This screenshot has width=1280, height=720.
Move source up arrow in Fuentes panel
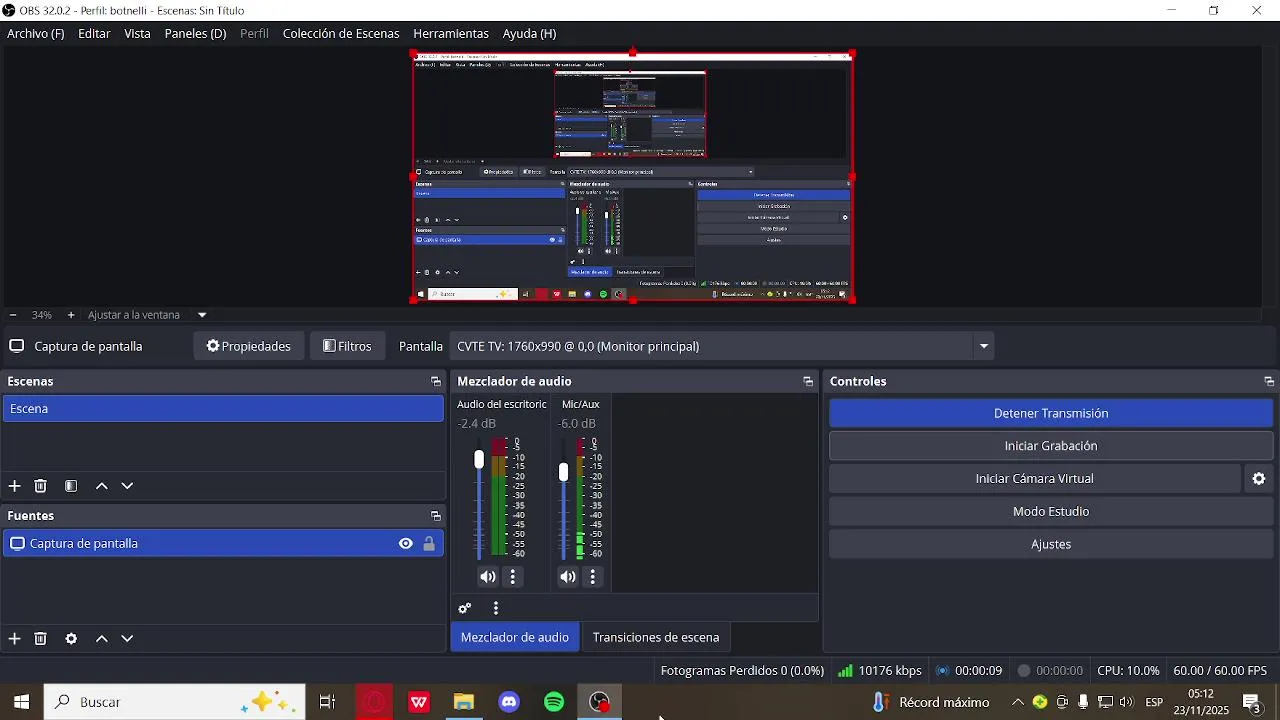101,639
